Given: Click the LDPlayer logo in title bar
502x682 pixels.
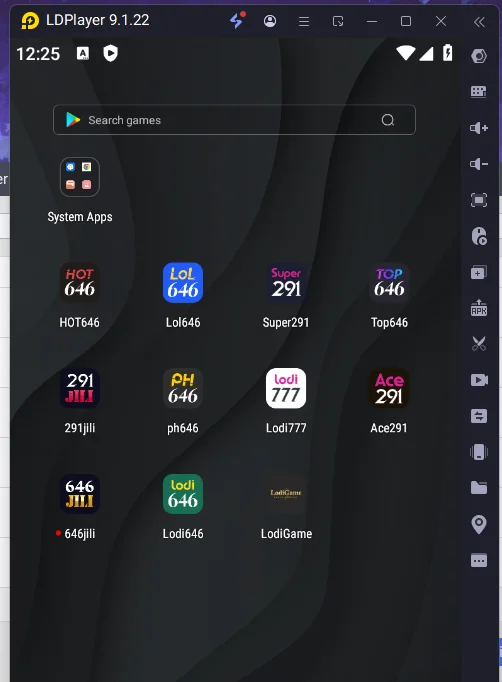Looking at the screenshot, I should point(30,20).
